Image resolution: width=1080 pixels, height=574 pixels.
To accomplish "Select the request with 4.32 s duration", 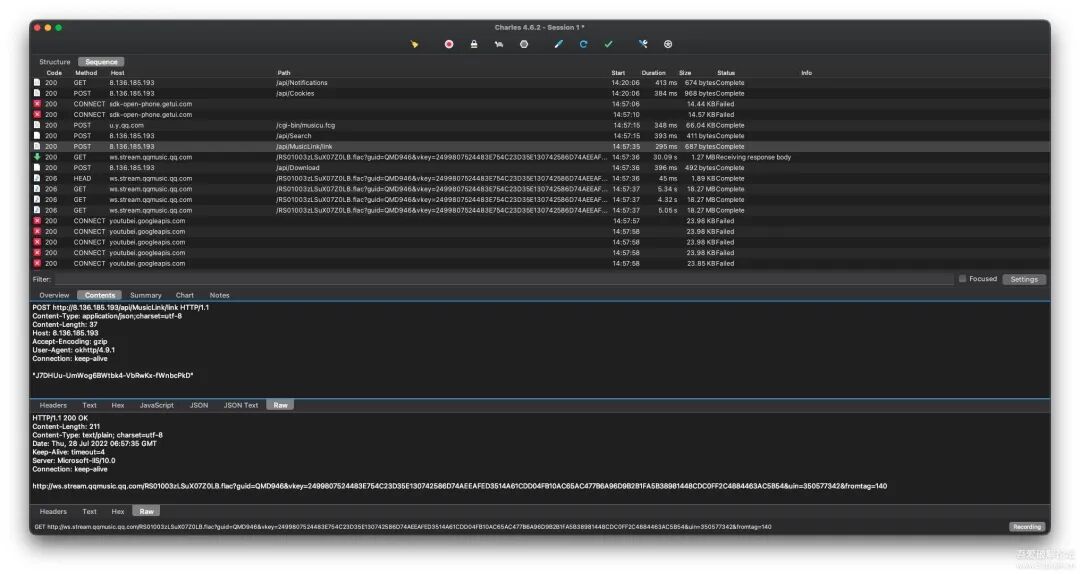I will pos(540,200).
